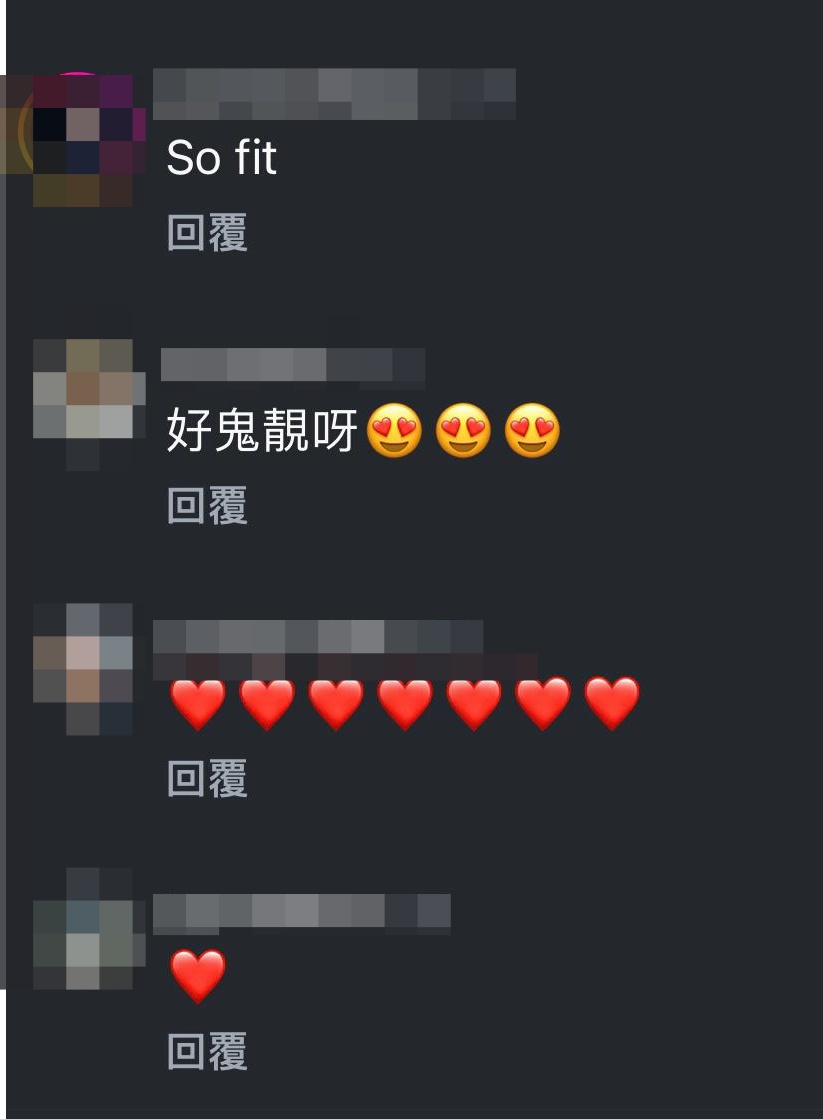Click 回覆 under the "So fit" comment
The image size is (823, 1119).
click(207, 233)
